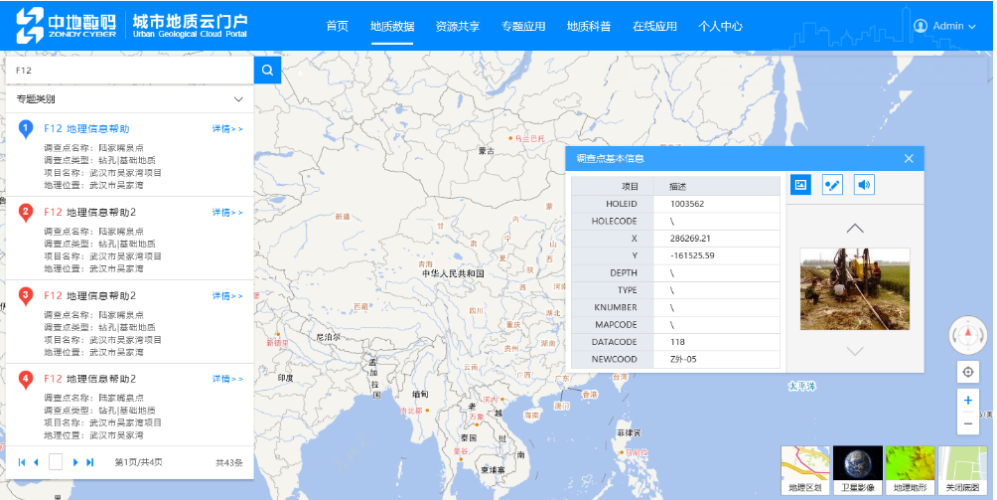Show next photo with down chevron
Viewport: 997px width, 500px height.
(855, 351)
